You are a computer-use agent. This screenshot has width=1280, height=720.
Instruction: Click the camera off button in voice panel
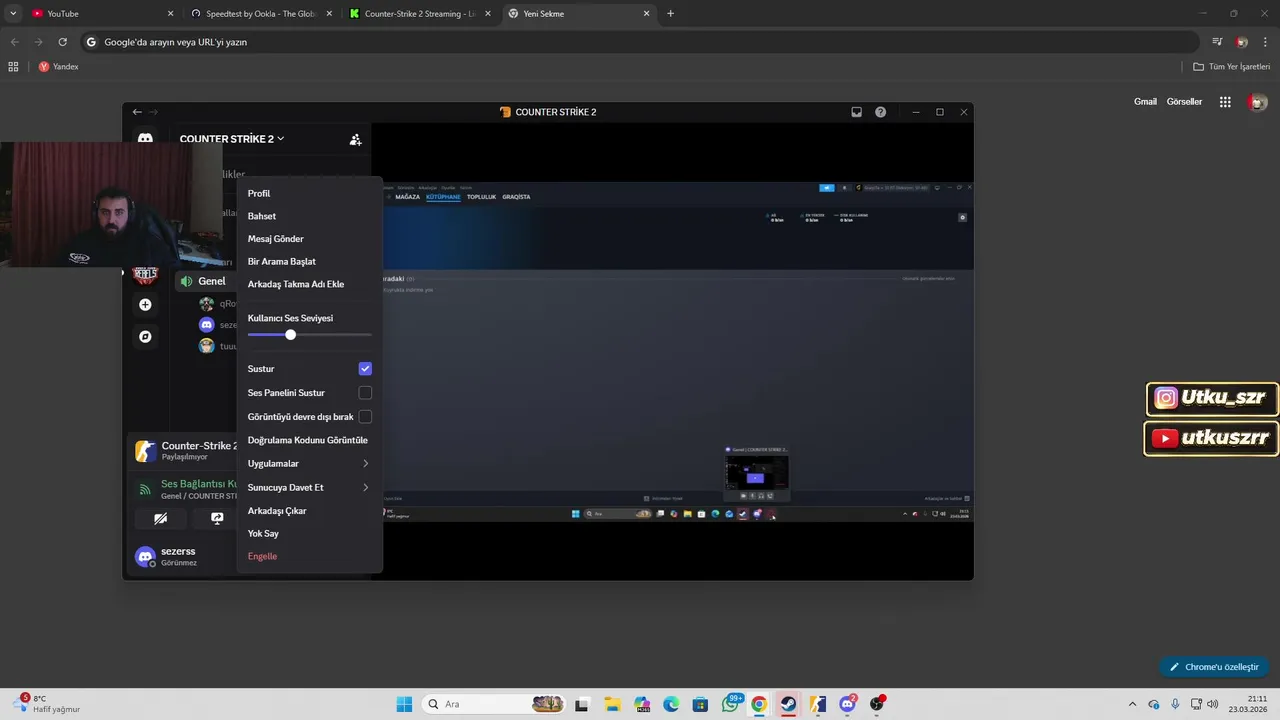[x=160, y=518]
